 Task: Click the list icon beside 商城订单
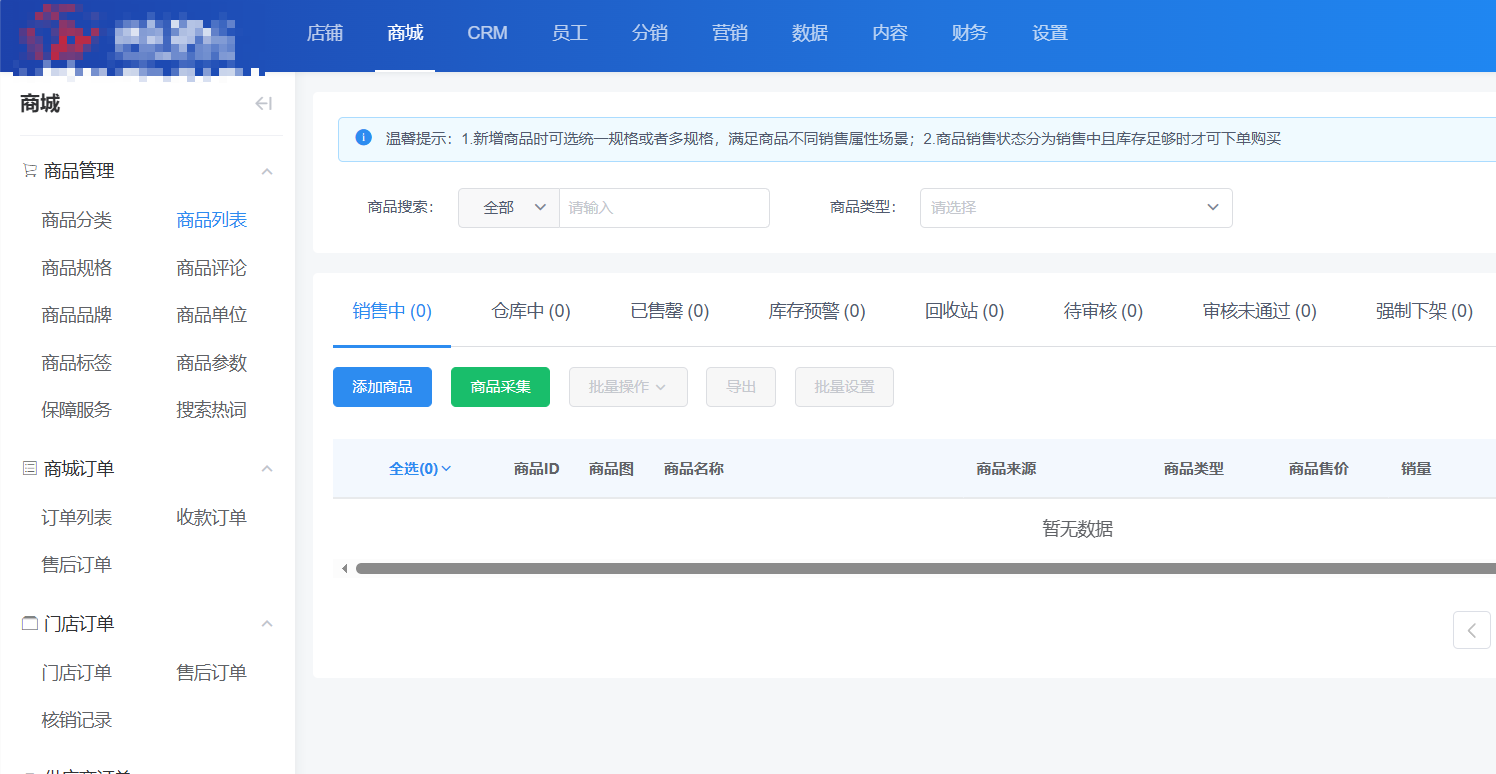pyautogui.click(x=30, y=468)
